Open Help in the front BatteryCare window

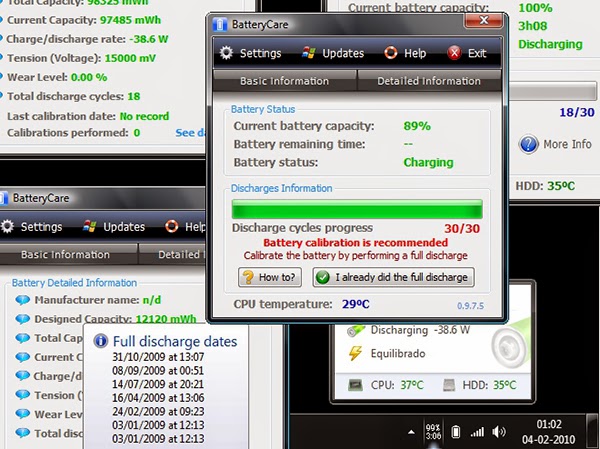click(405, 53)
